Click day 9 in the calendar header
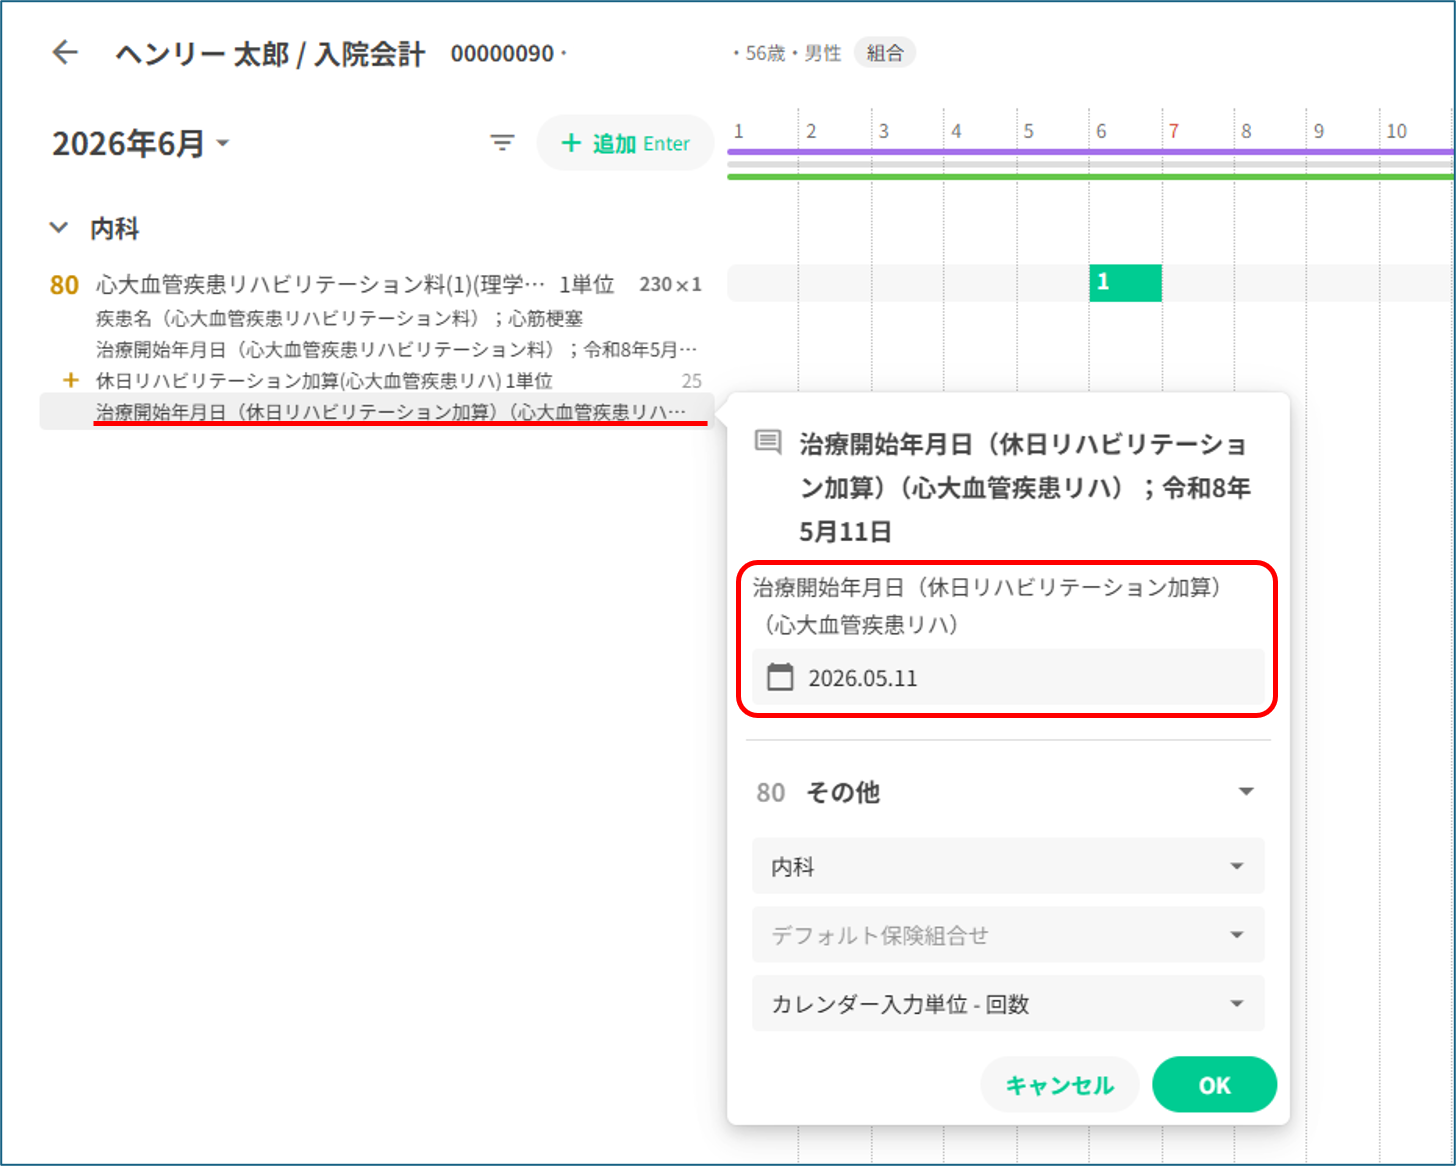Screen dimensions: 1456x1166 coord(1319,131)
